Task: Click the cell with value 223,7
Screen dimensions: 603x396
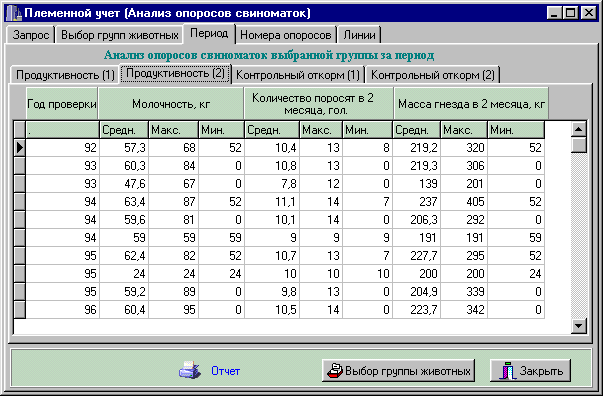Action: point(416,310)
